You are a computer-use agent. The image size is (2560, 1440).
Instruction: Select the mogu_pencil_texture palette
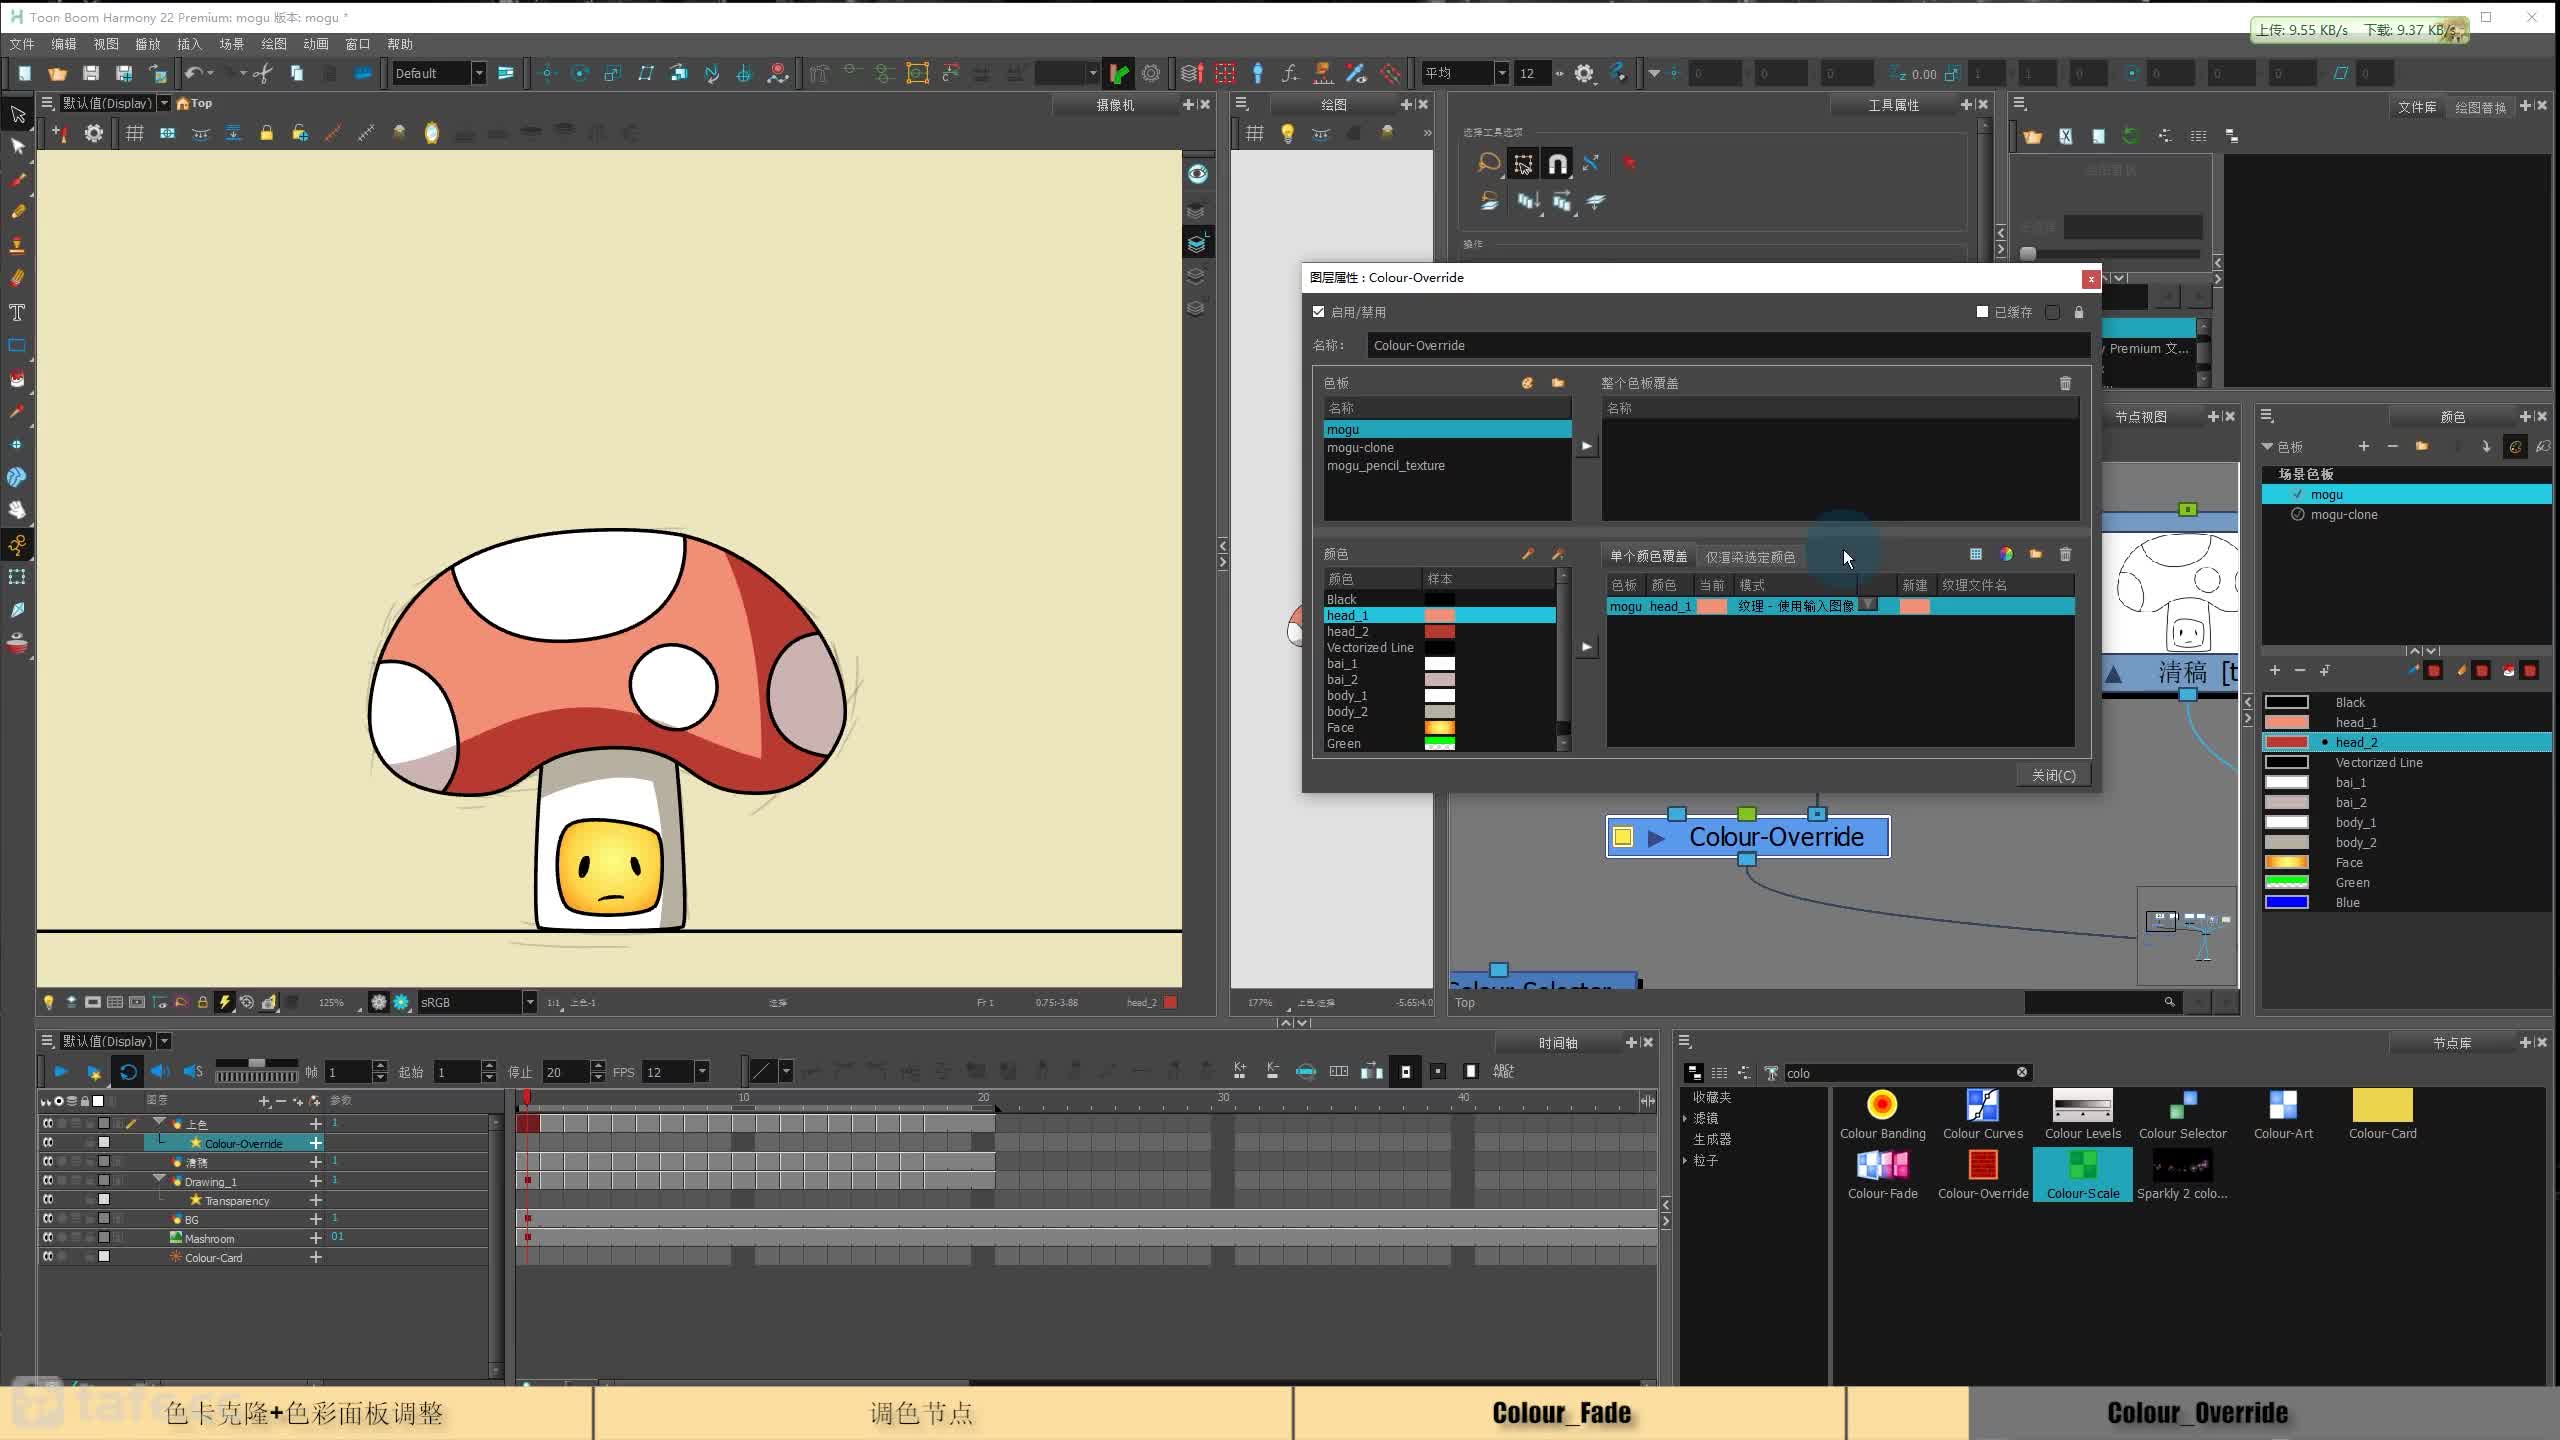(x=1447, y=465)
